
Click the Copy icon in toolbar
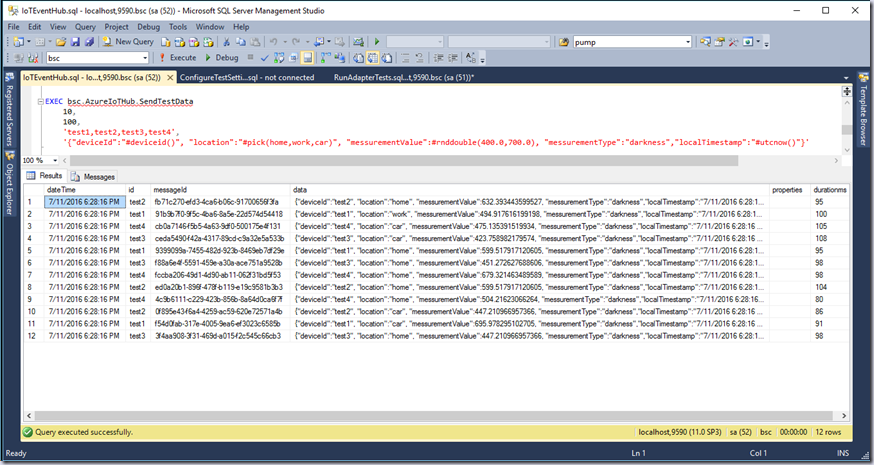pos(241,42)
